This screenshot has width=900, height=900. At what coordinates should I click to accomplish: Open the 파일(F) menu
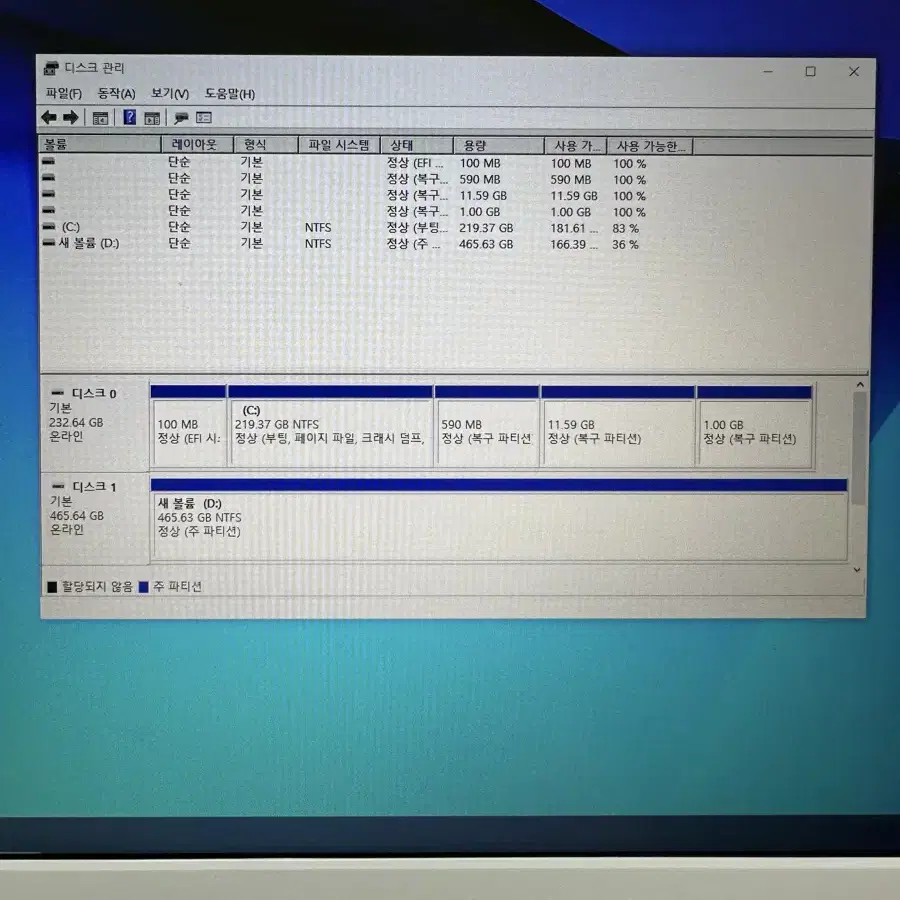pyautogui.click(x=63, y=94)
